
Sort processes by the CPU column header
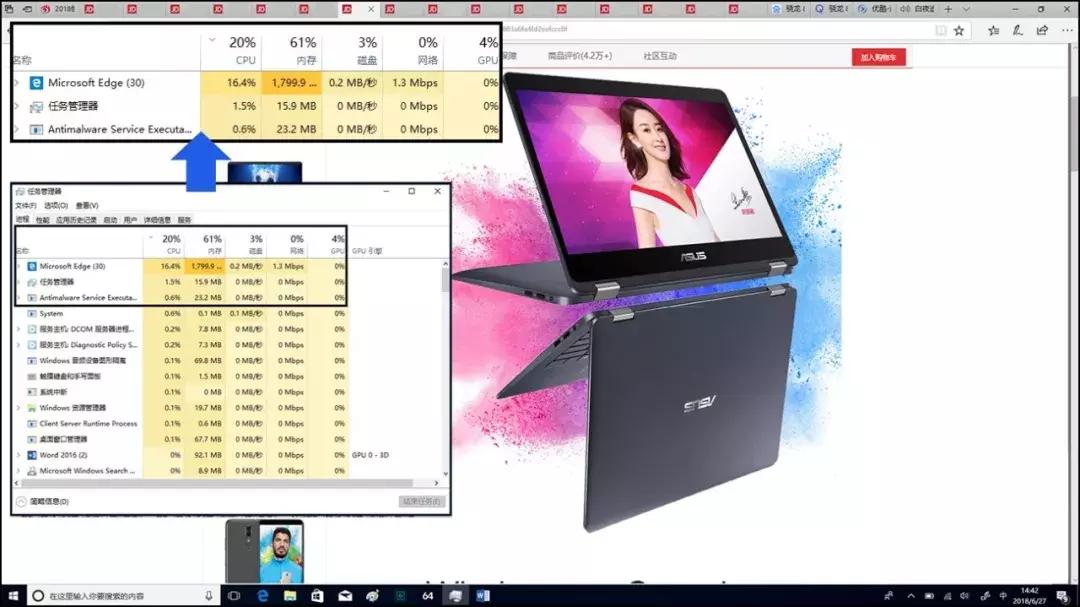[163, 244]
